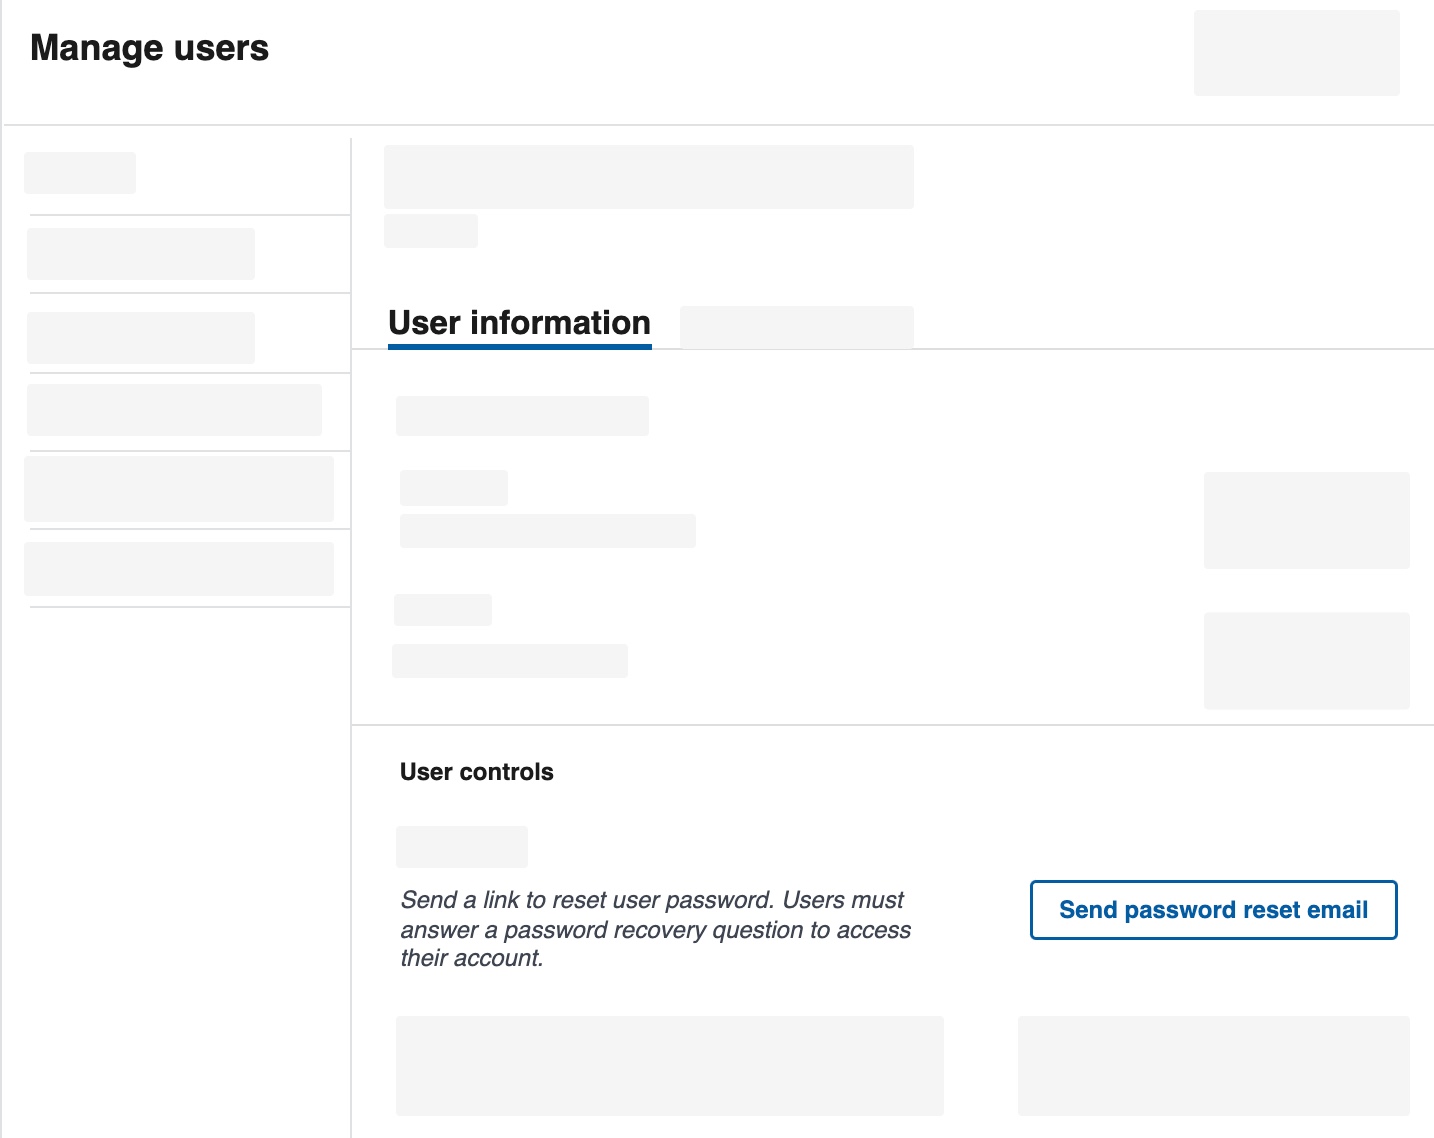Viewport: 1434px width, 1138px height.
Task: Click the Manage users page heading
Action: point(149,48)
